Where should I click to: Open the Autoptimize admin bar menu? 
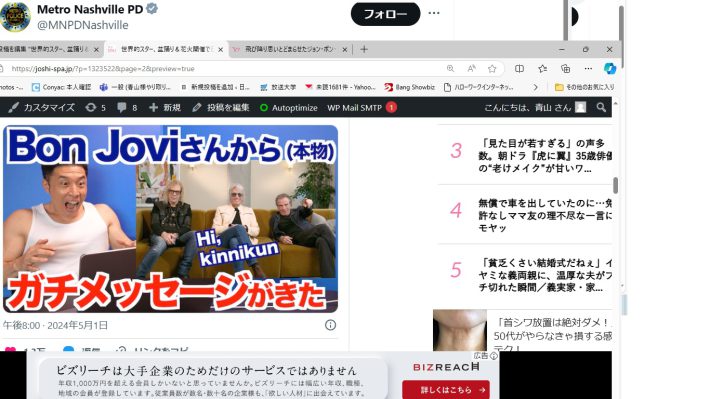(288, 108)
